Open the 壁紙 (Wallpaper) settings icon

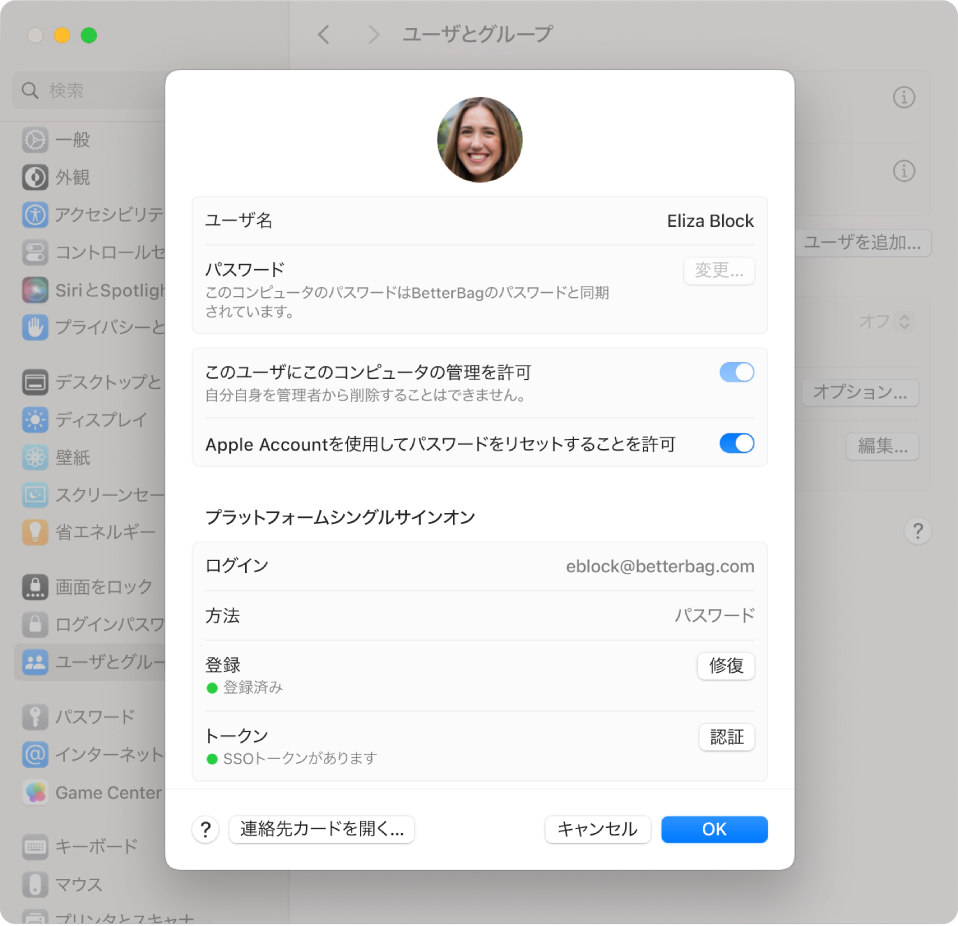click(33, 457)
